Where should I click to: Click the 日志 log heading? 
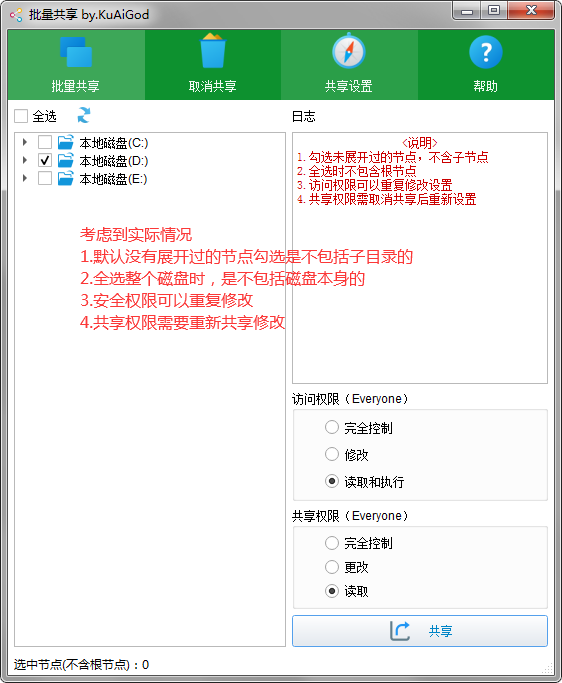pyautogui.click(x=303, y=116)
